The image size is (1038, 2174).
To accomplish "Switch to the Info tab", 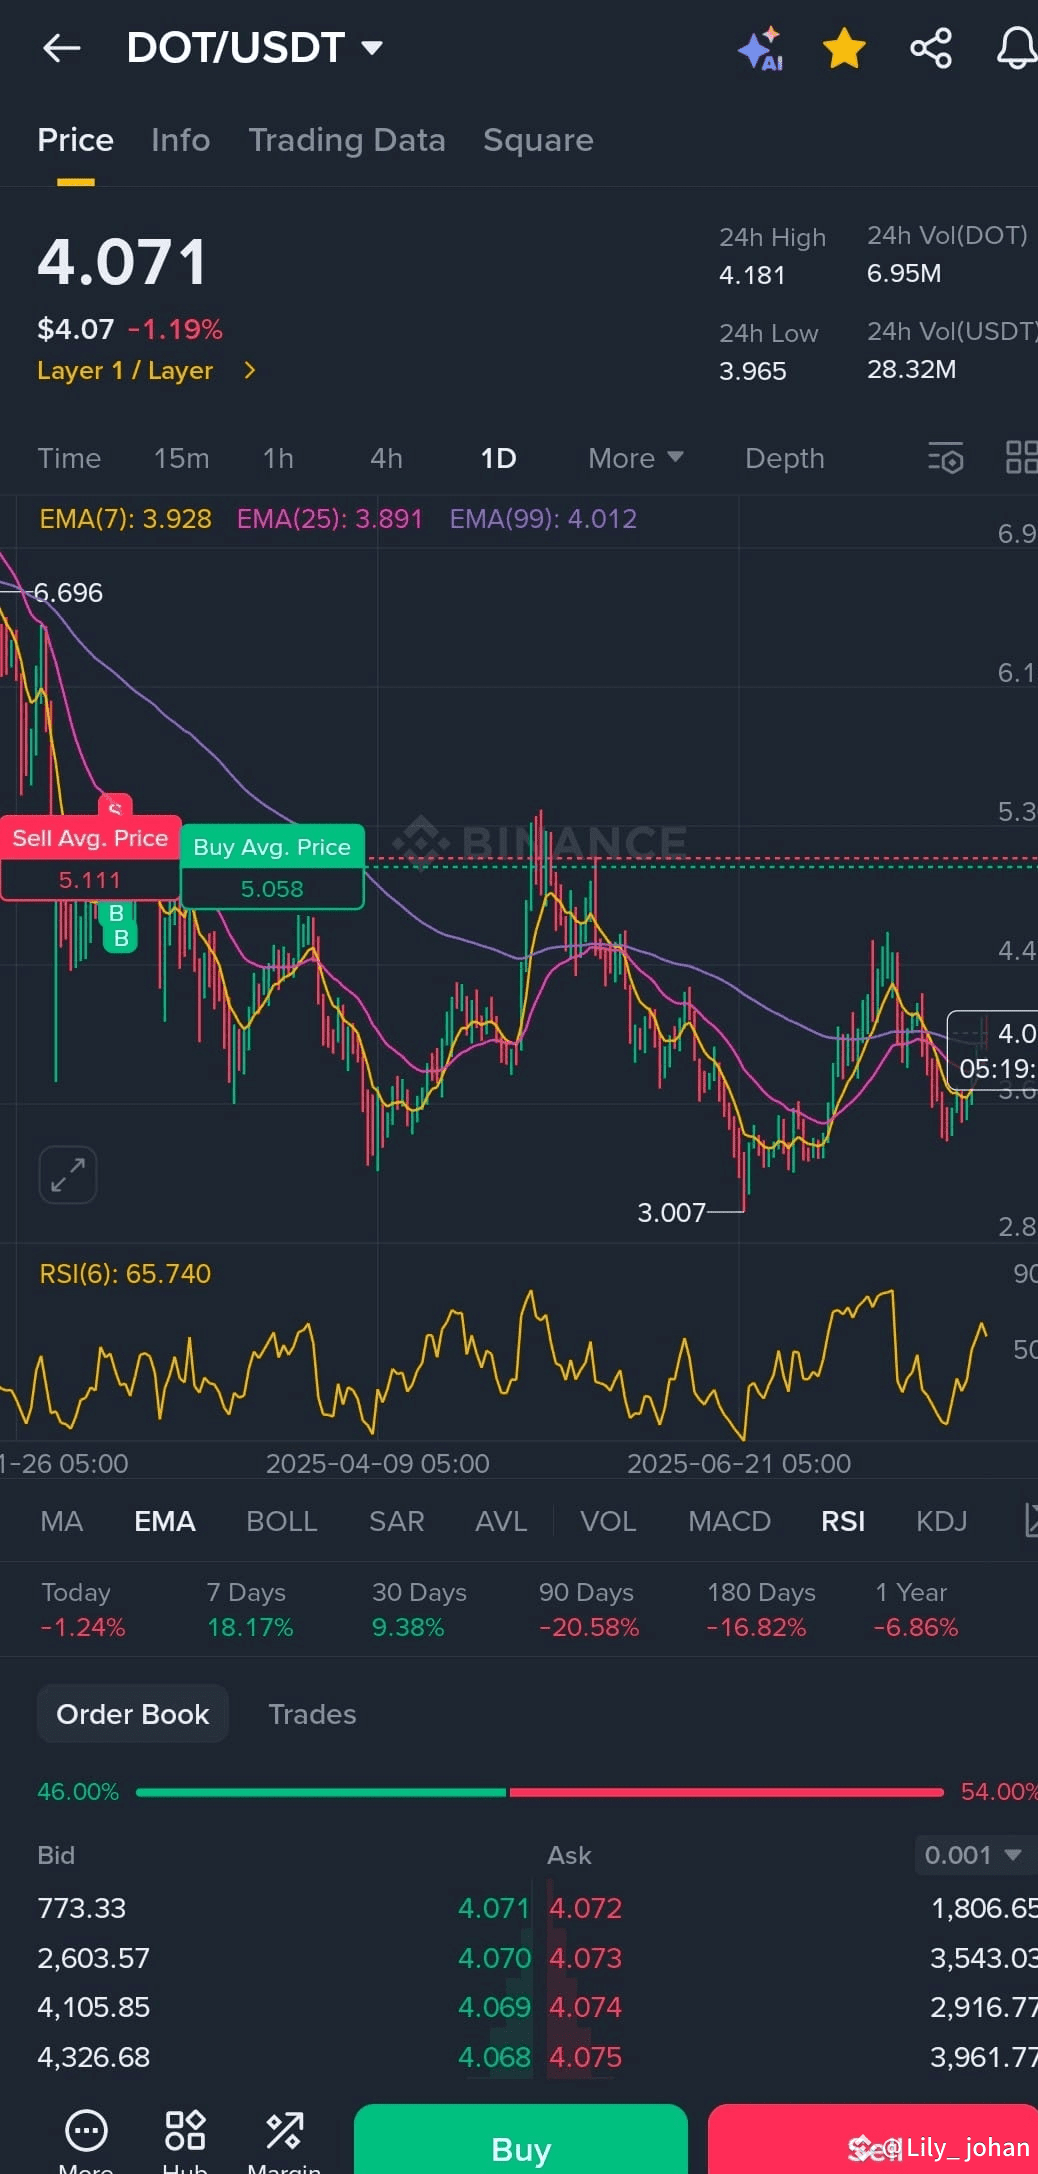I will click(180, 140).
